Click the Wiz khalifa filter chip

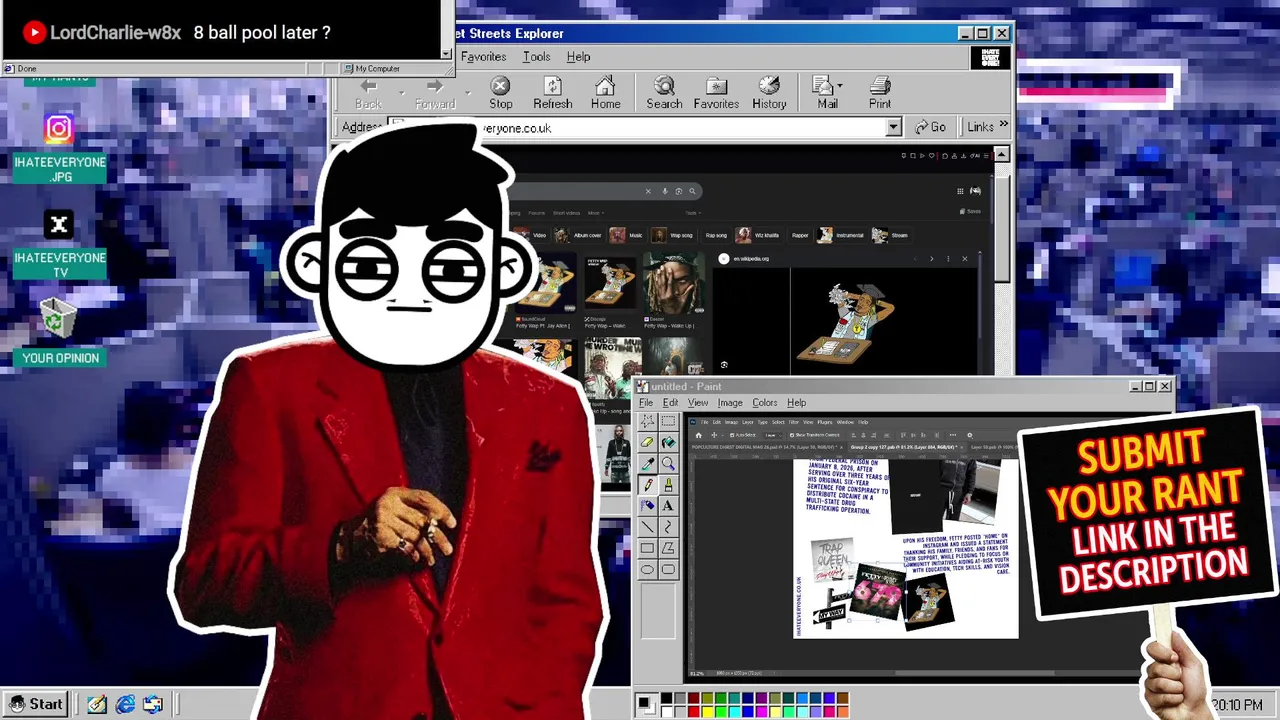point(757,235)
